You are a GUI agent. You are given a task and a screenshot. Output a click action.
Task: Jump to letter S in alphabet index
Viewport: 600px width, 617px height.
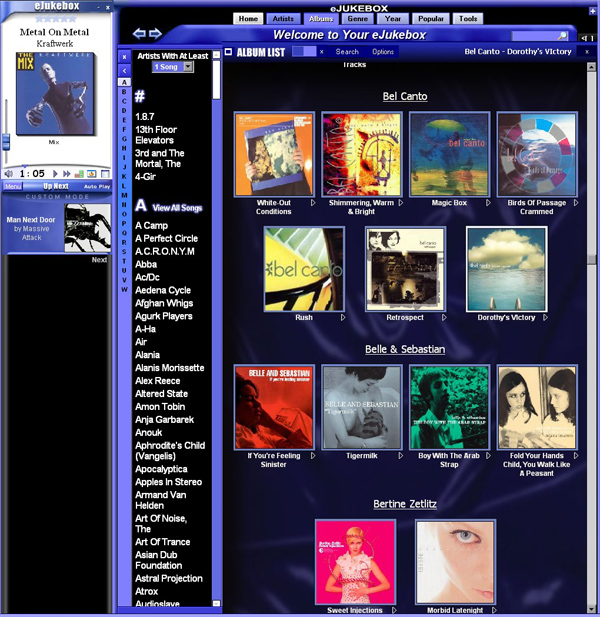coord(124,252)
